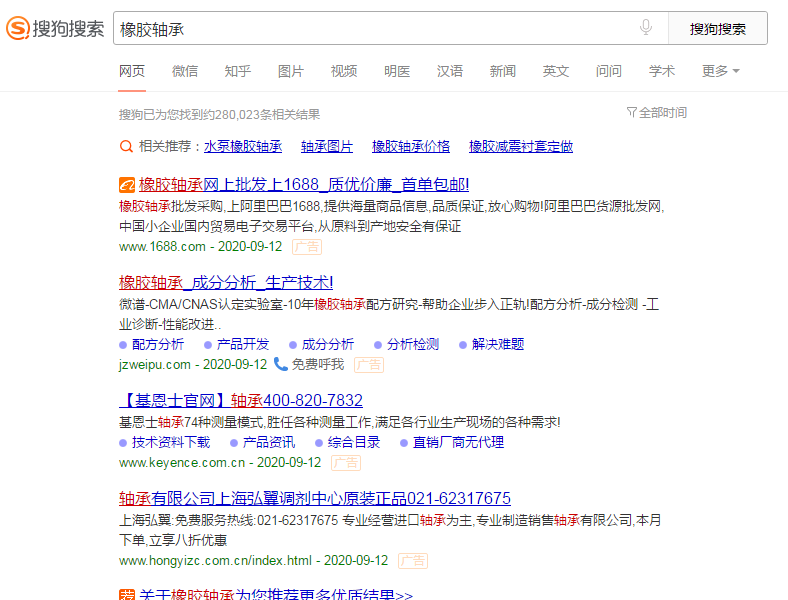Open the 全部时间 time filter
This screenshot has height=600, width=788.
662,113
